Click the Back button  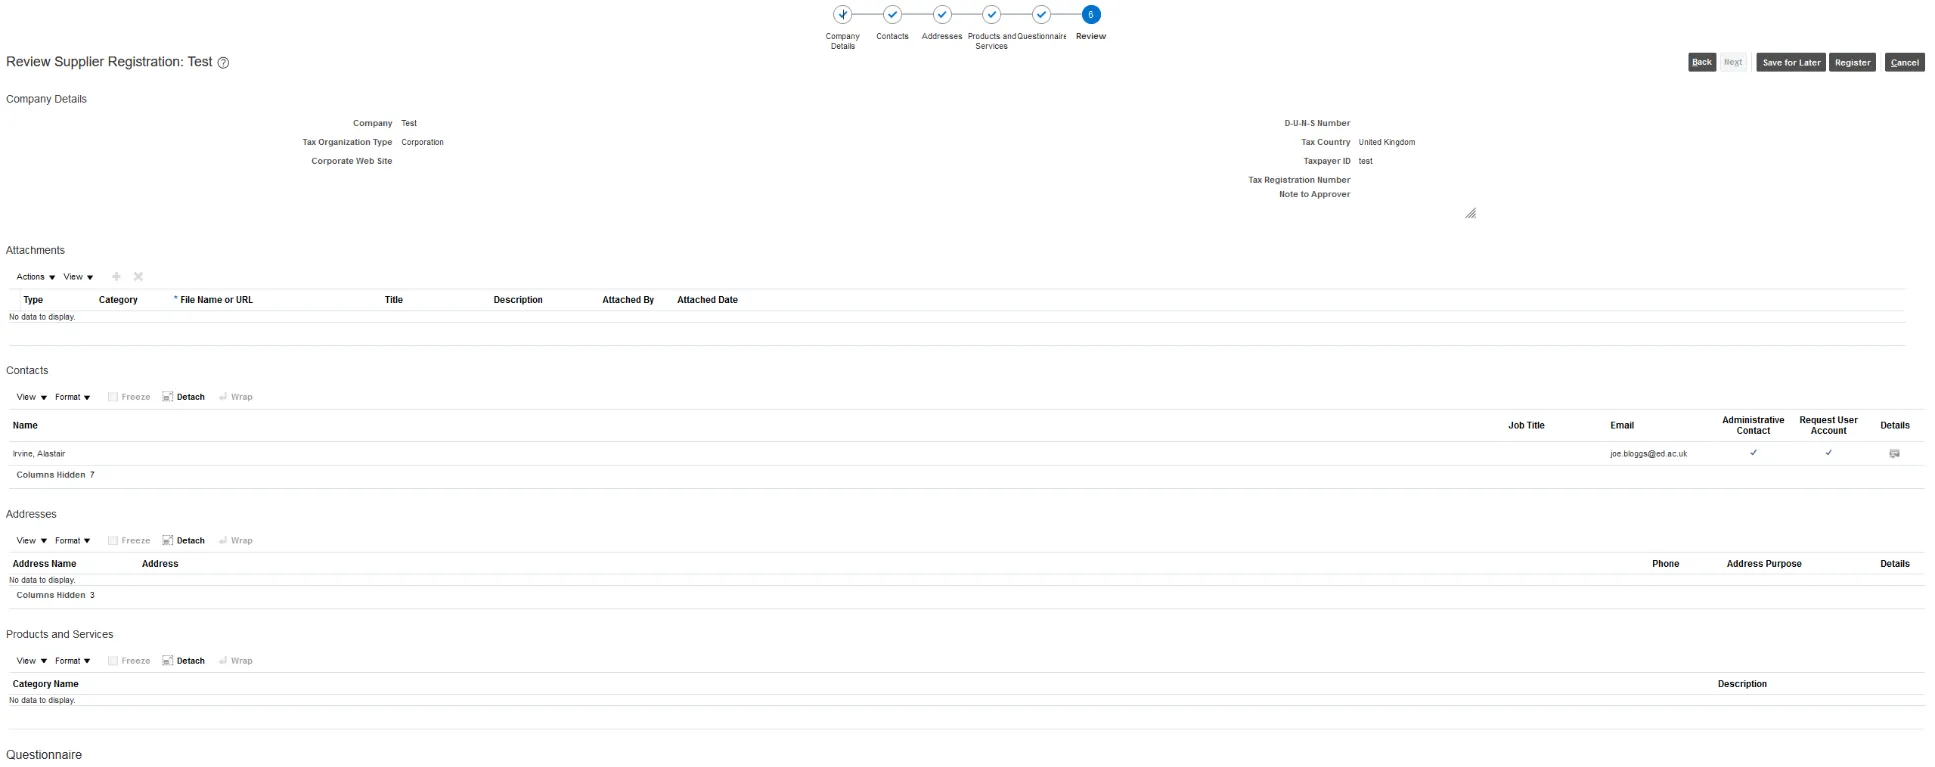(1701, 62)
